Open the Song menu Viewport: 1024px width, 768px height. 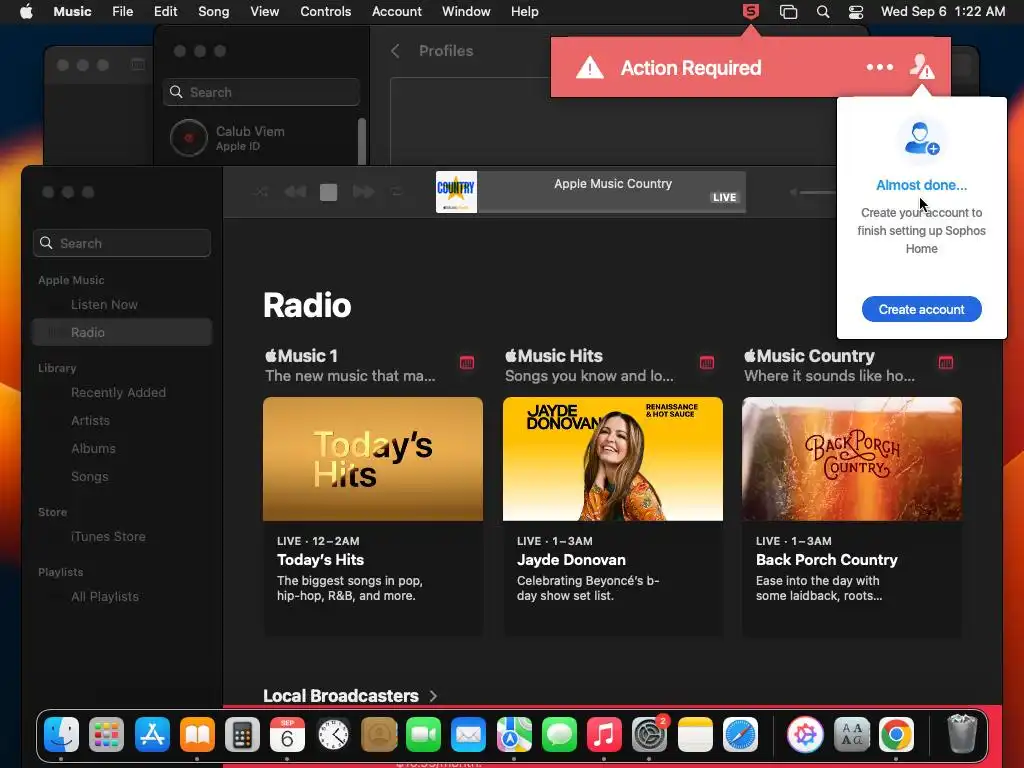pyautogui.click(x=214, y=12)
